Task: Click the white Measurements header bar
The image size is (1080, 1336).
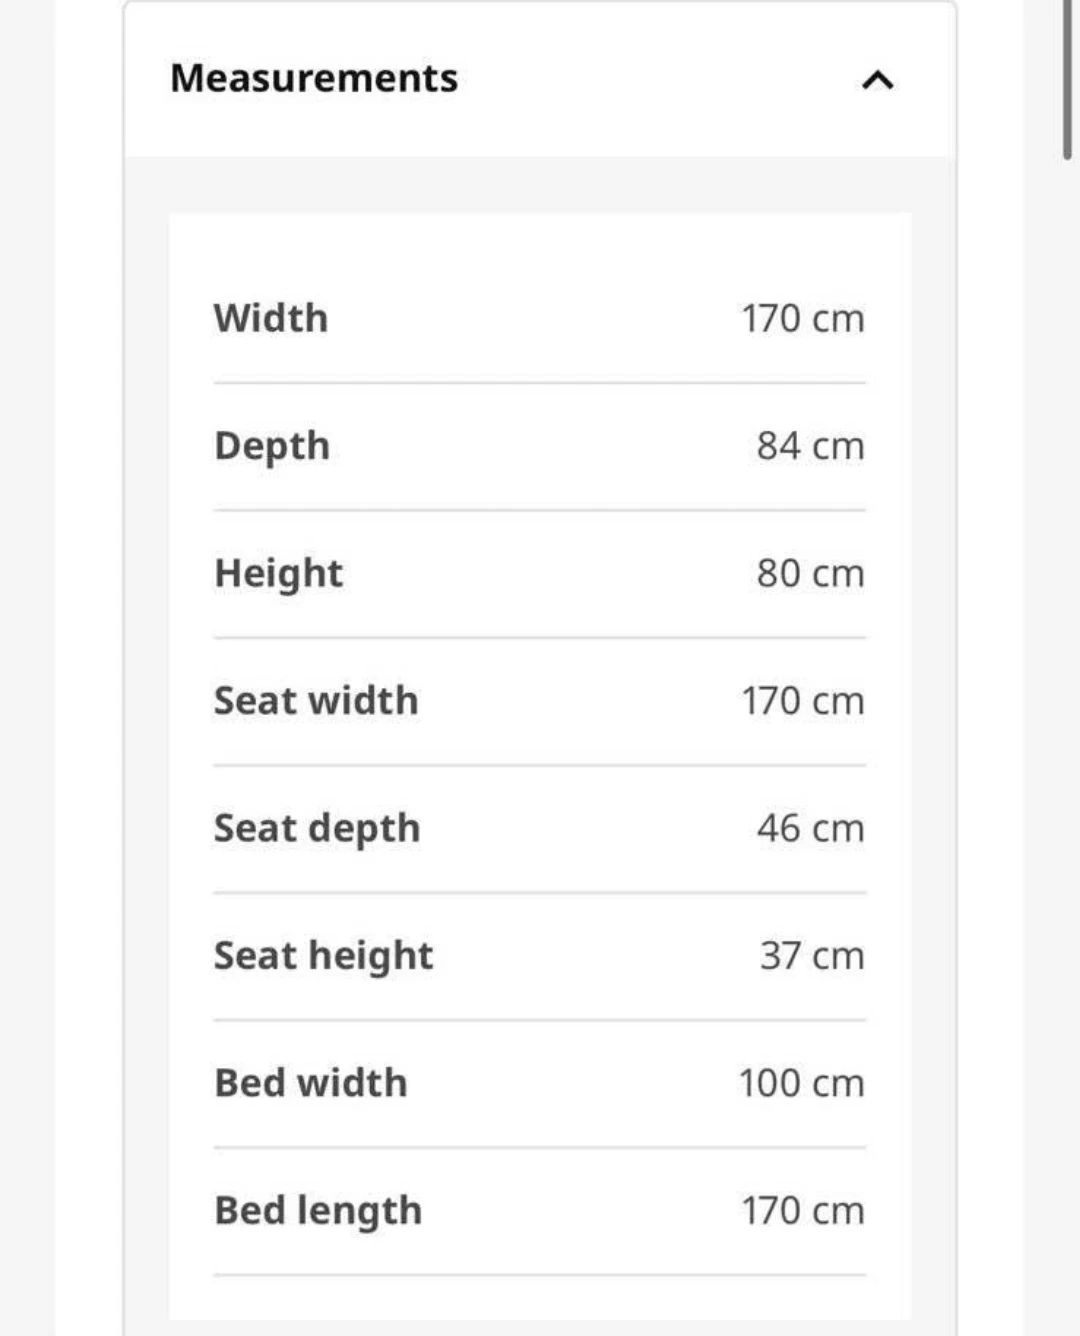Action: click(540, 79)
